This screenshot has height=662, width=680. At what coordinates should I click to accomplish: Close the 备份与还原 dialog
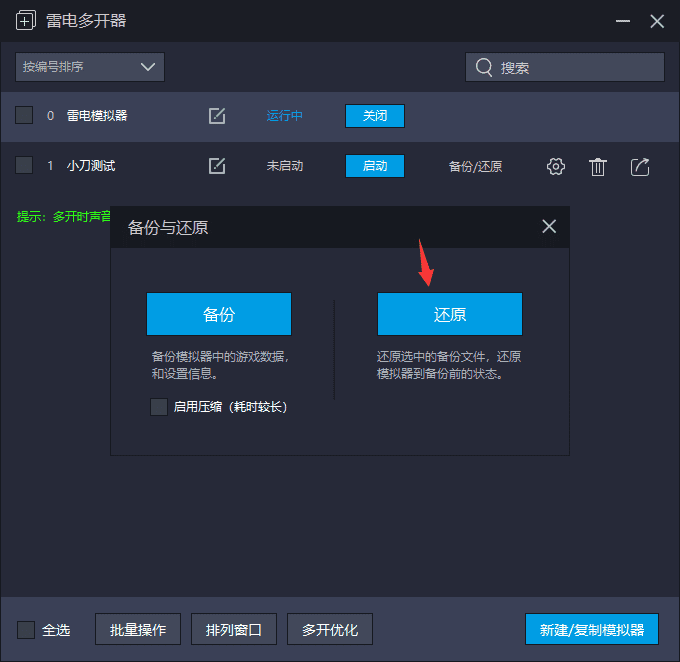(549, 227)
